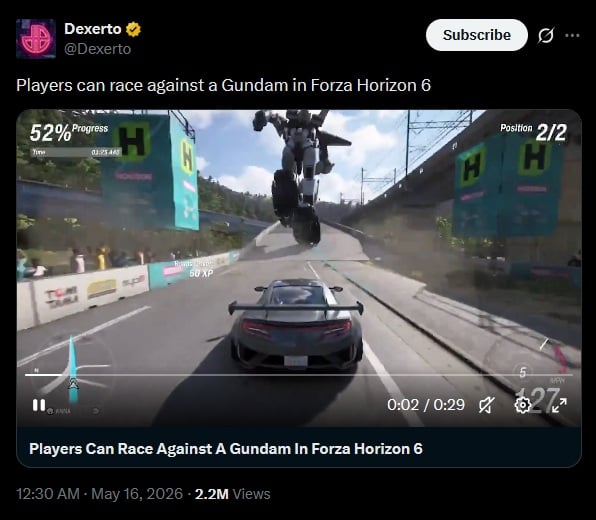596x520 pixels.
Task: Click the Dexerto display name
Action: point(93,29)
